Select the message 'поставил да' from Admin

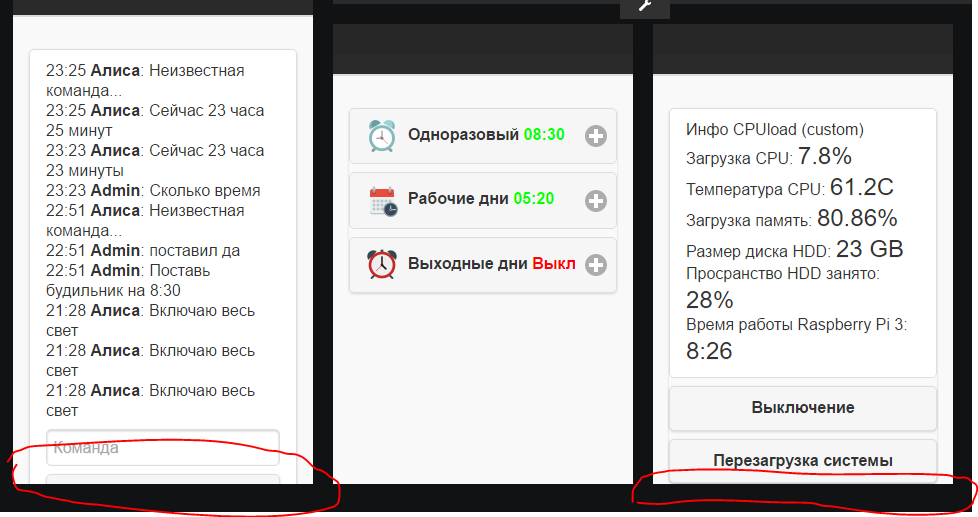tap(195, 251)
